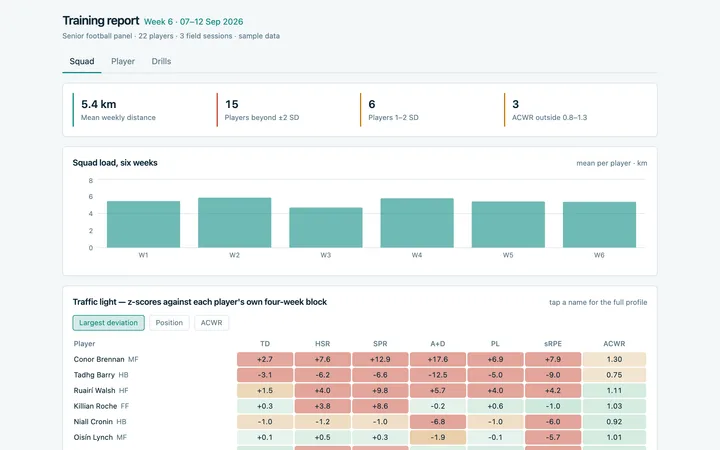The width and height of the screenshot is (720, 450).
Task: Click the W3 bar in squad load chart
Action: click(326, 228)
